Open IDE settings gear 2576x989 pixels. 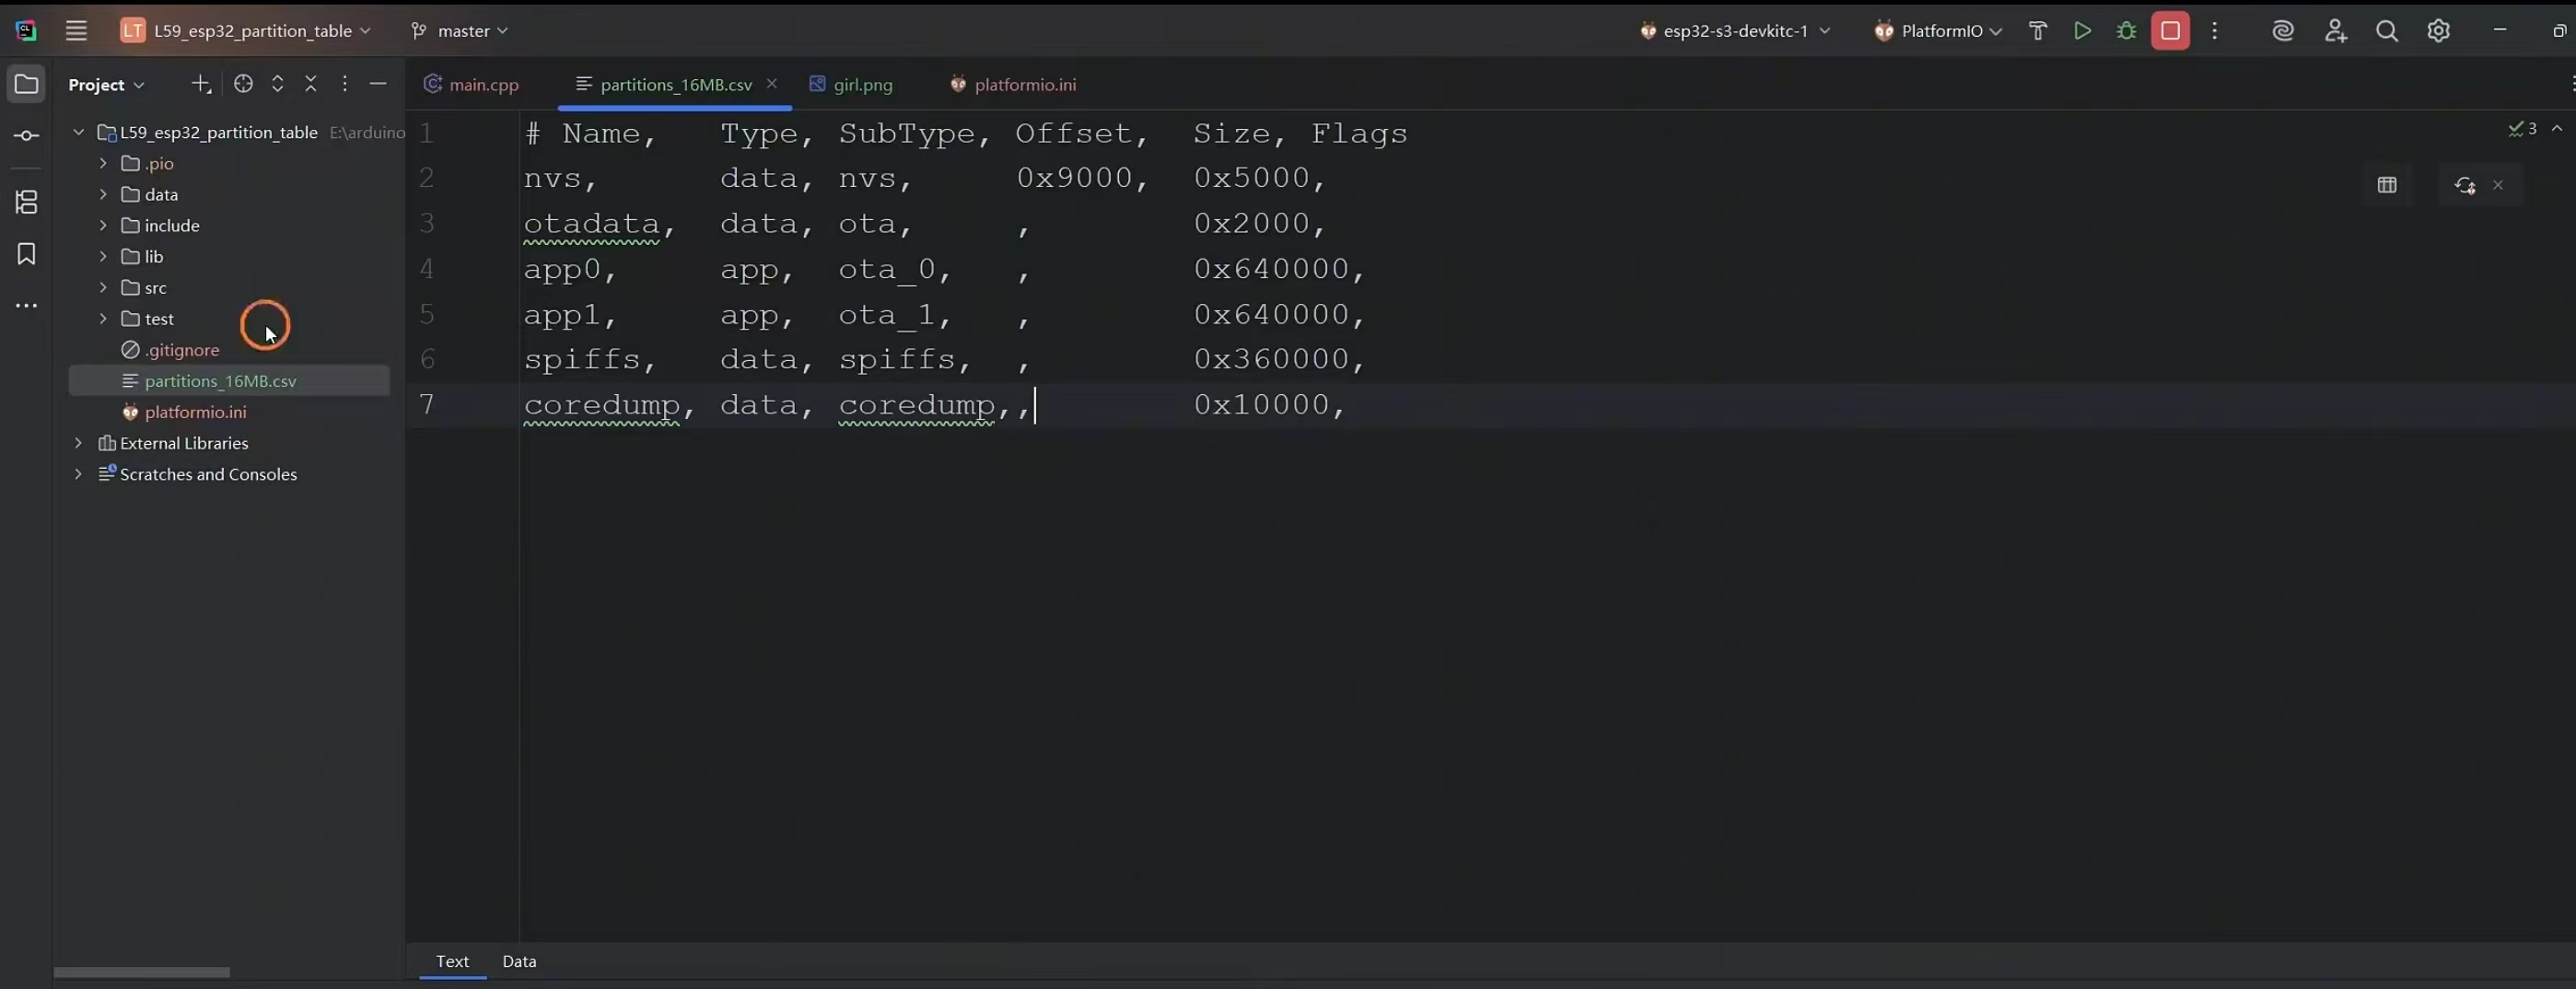point(2439,31)
